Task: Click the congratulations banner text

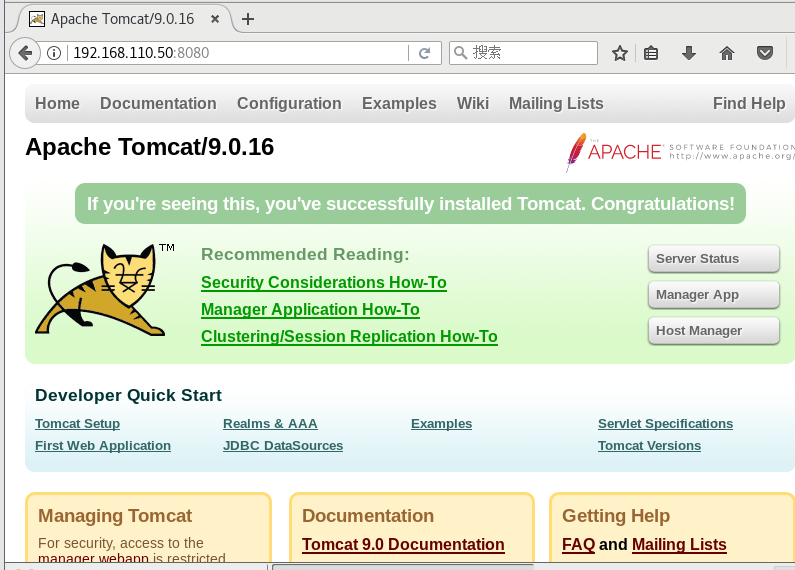Action: [x=410, y=203]
